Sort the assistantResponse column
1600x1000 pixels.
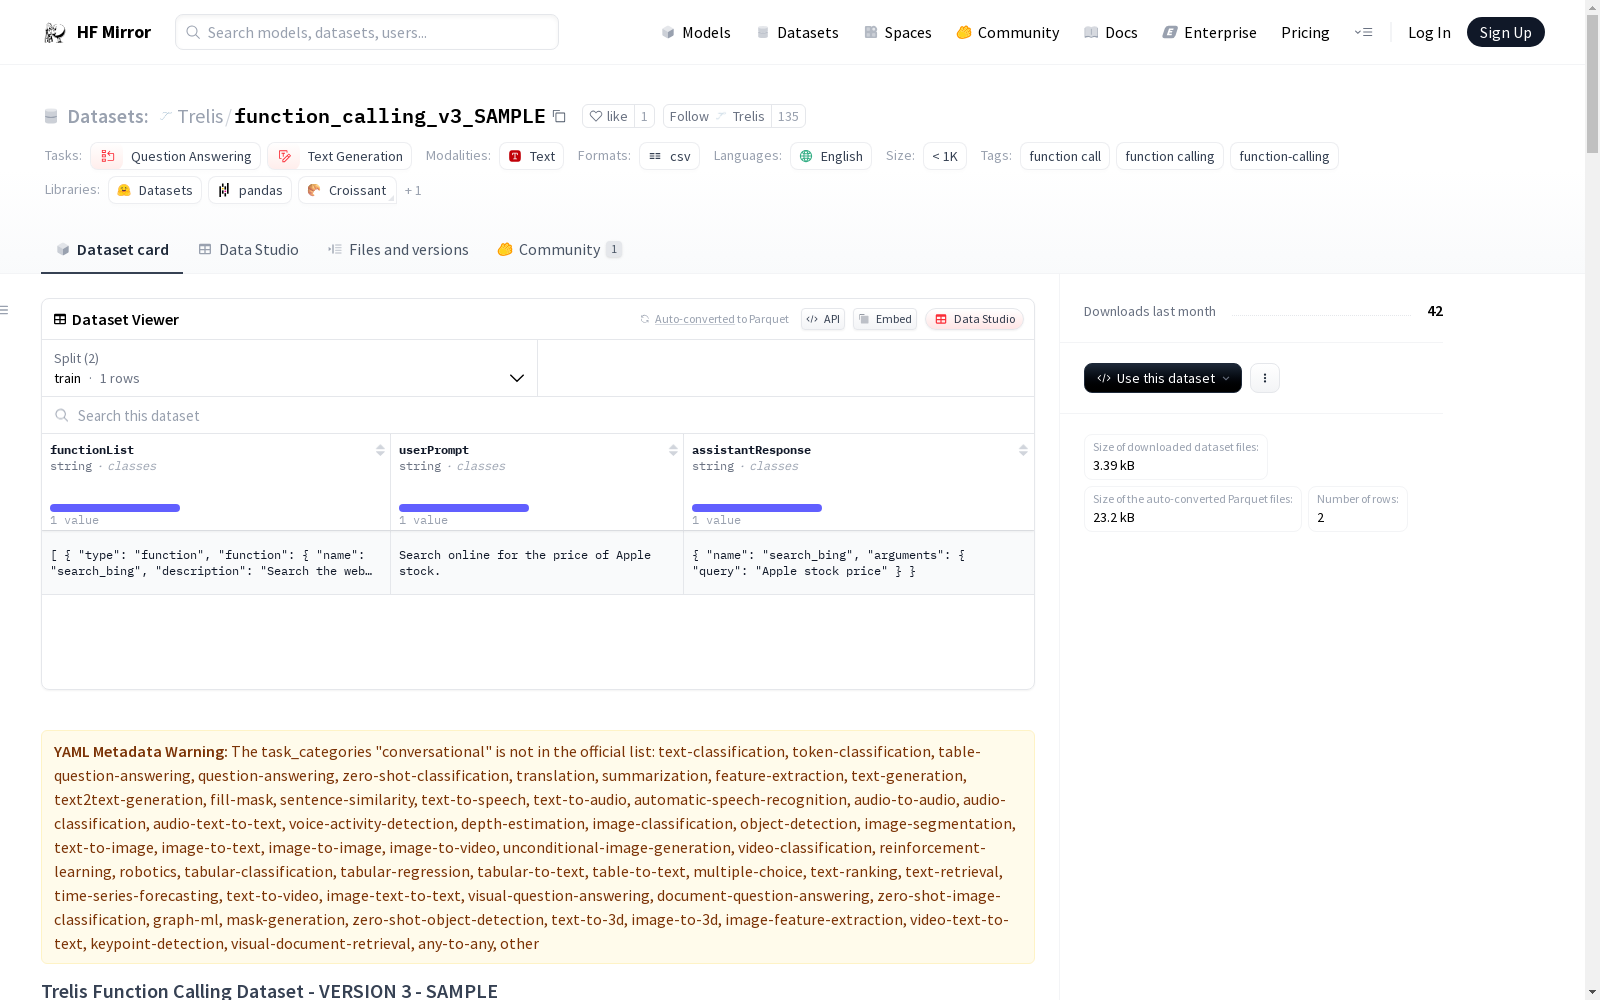1023,450
